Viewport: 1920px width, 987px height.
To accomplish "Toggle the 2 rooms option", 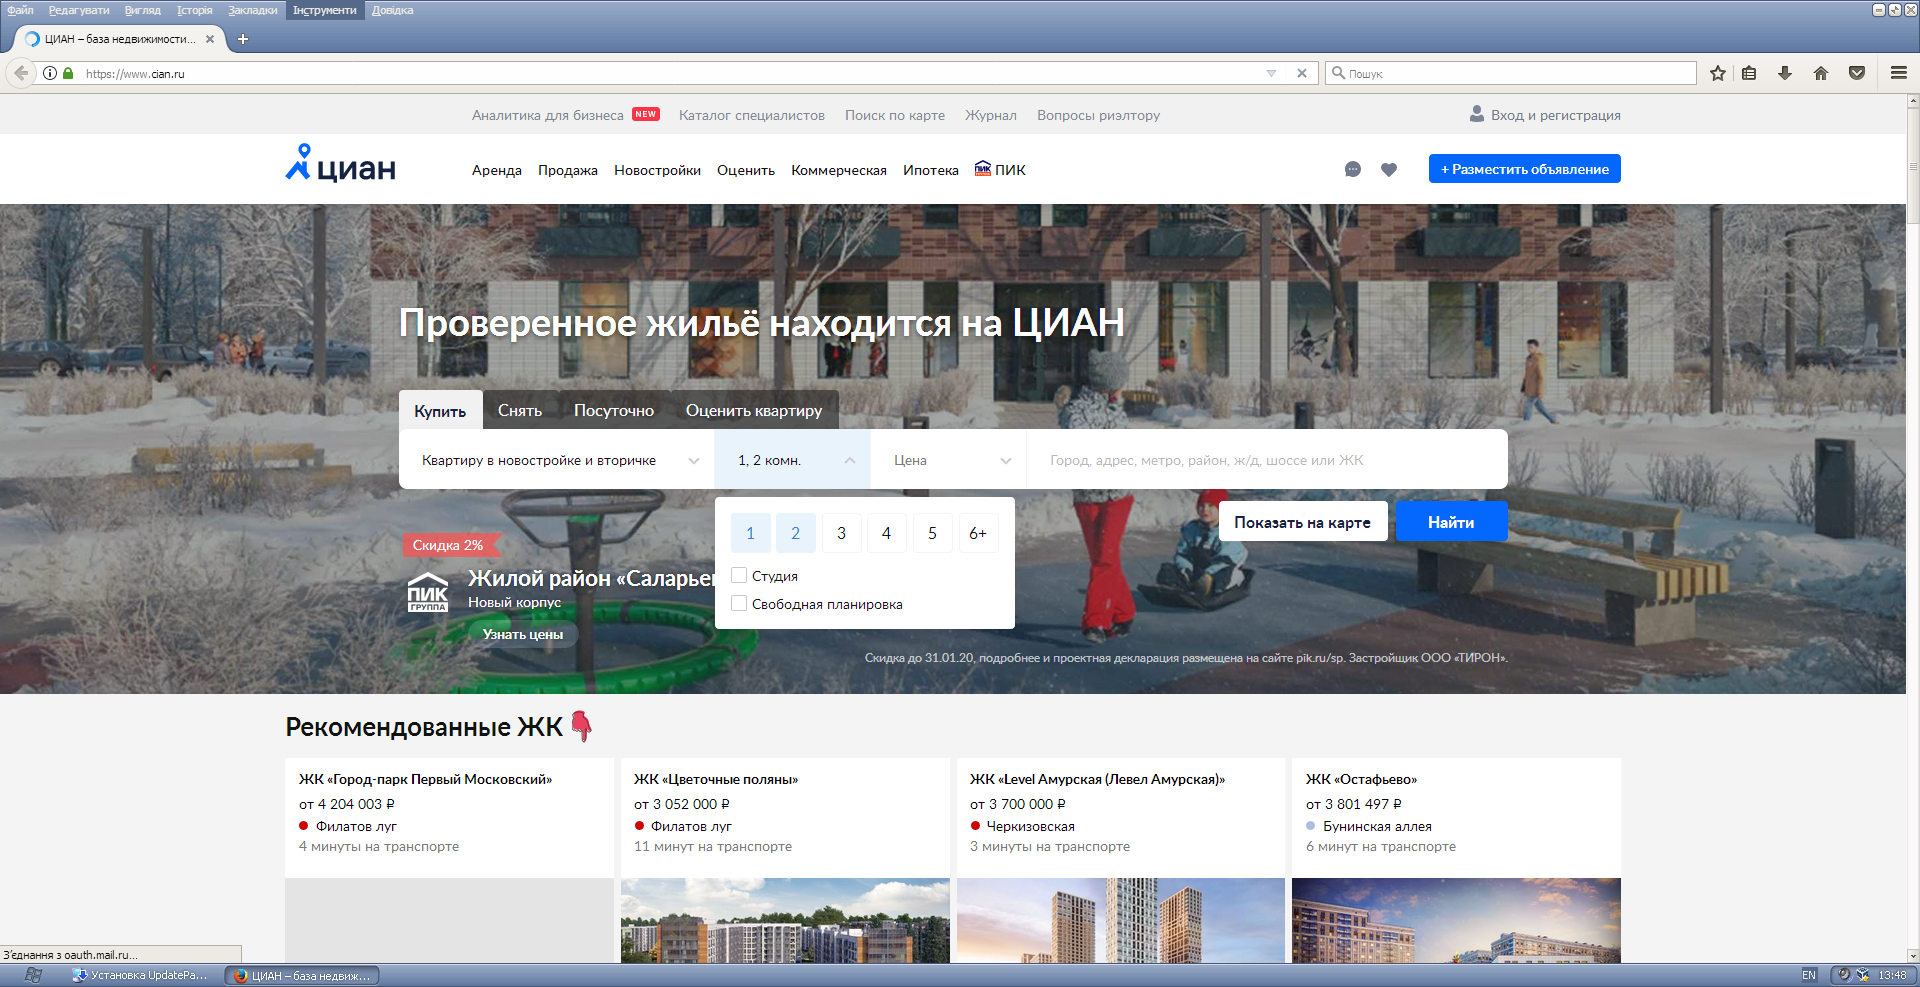I will (796, 533).
